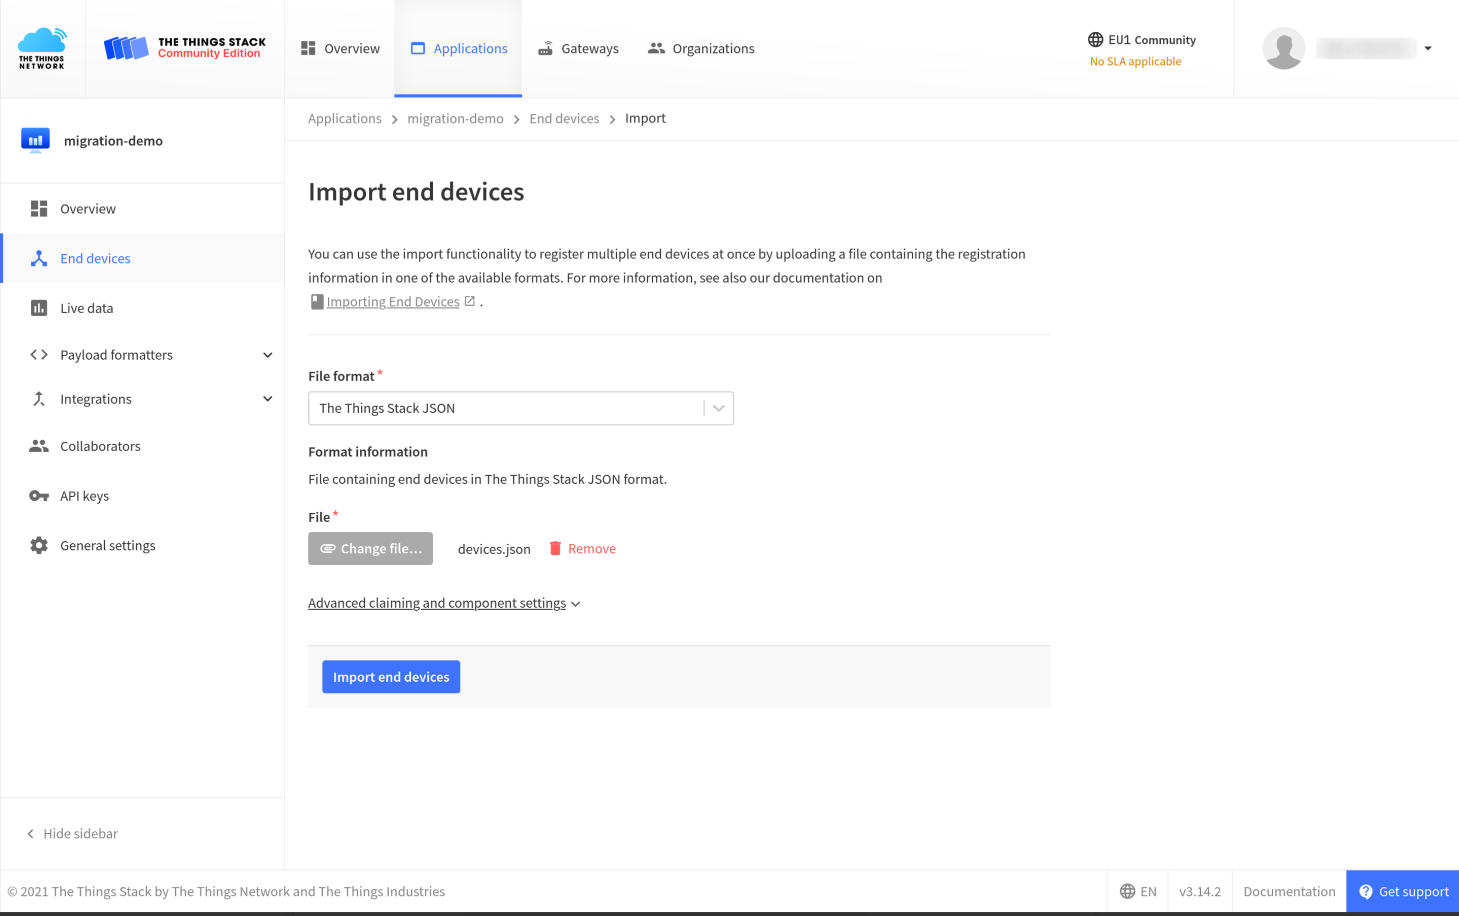1459x916 pixels.
Task: Click the Get support question mark icon
Action: [x=1366, y=892]
